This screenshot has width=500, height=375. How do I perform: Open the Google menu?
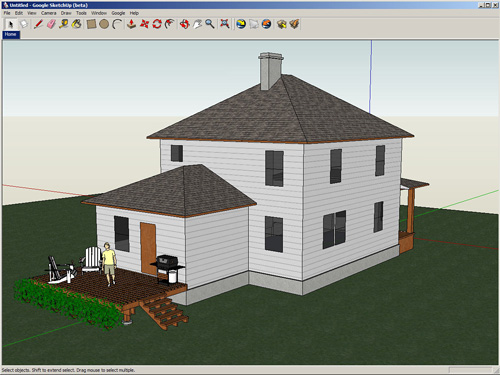coord(118,13)
